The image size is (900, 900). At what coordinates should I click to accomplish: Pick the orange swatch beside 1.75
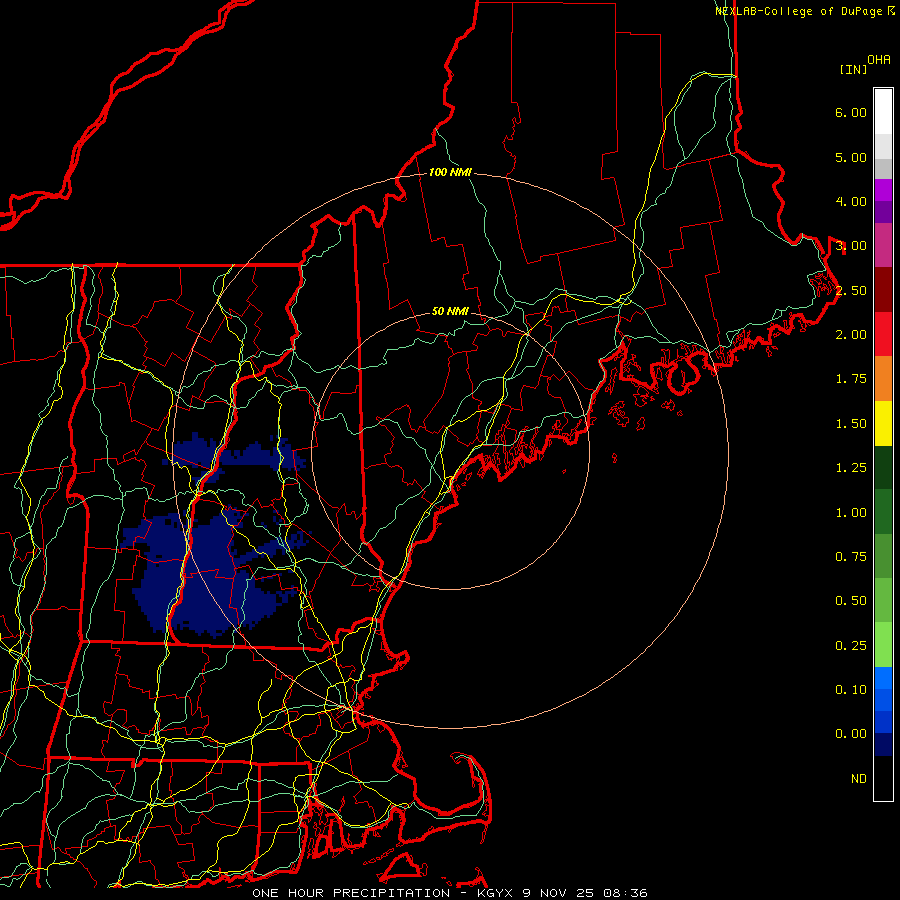pyautogui.click(x=883, y=378)
